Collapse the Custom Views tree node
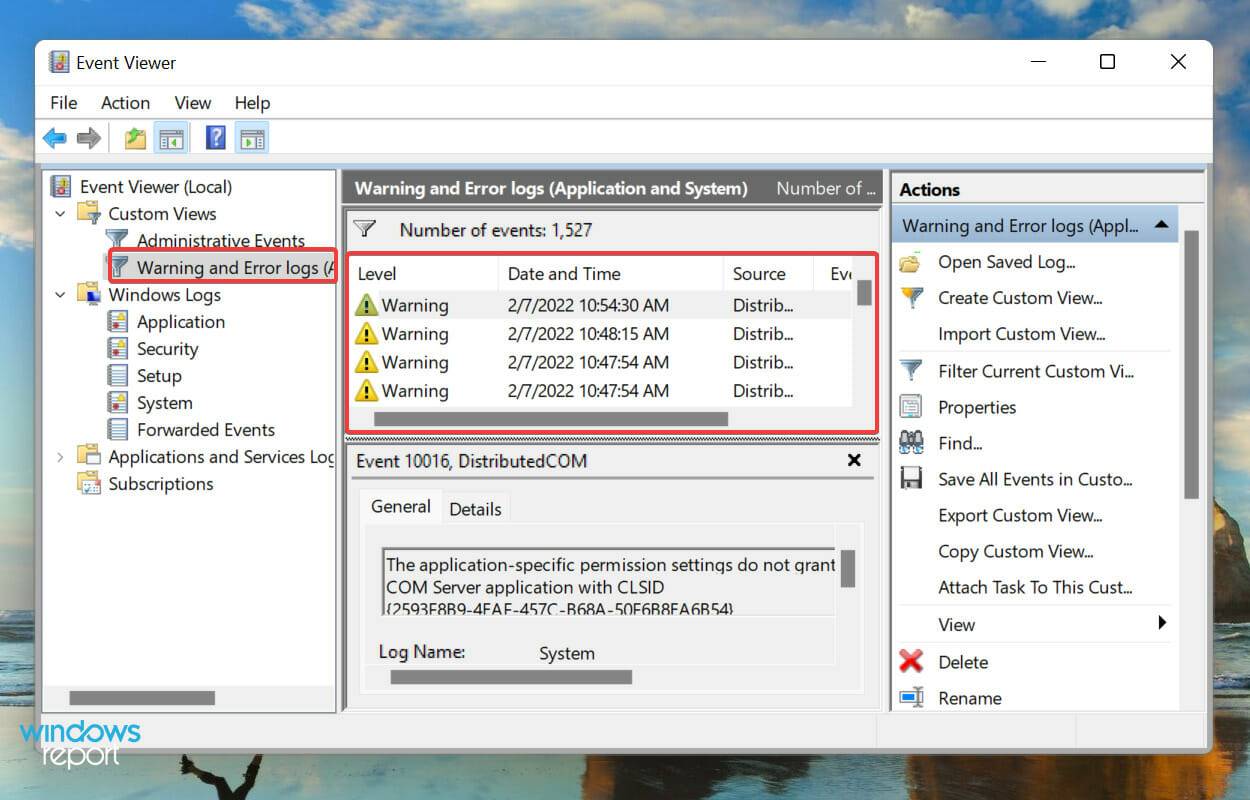 point(60,213)
